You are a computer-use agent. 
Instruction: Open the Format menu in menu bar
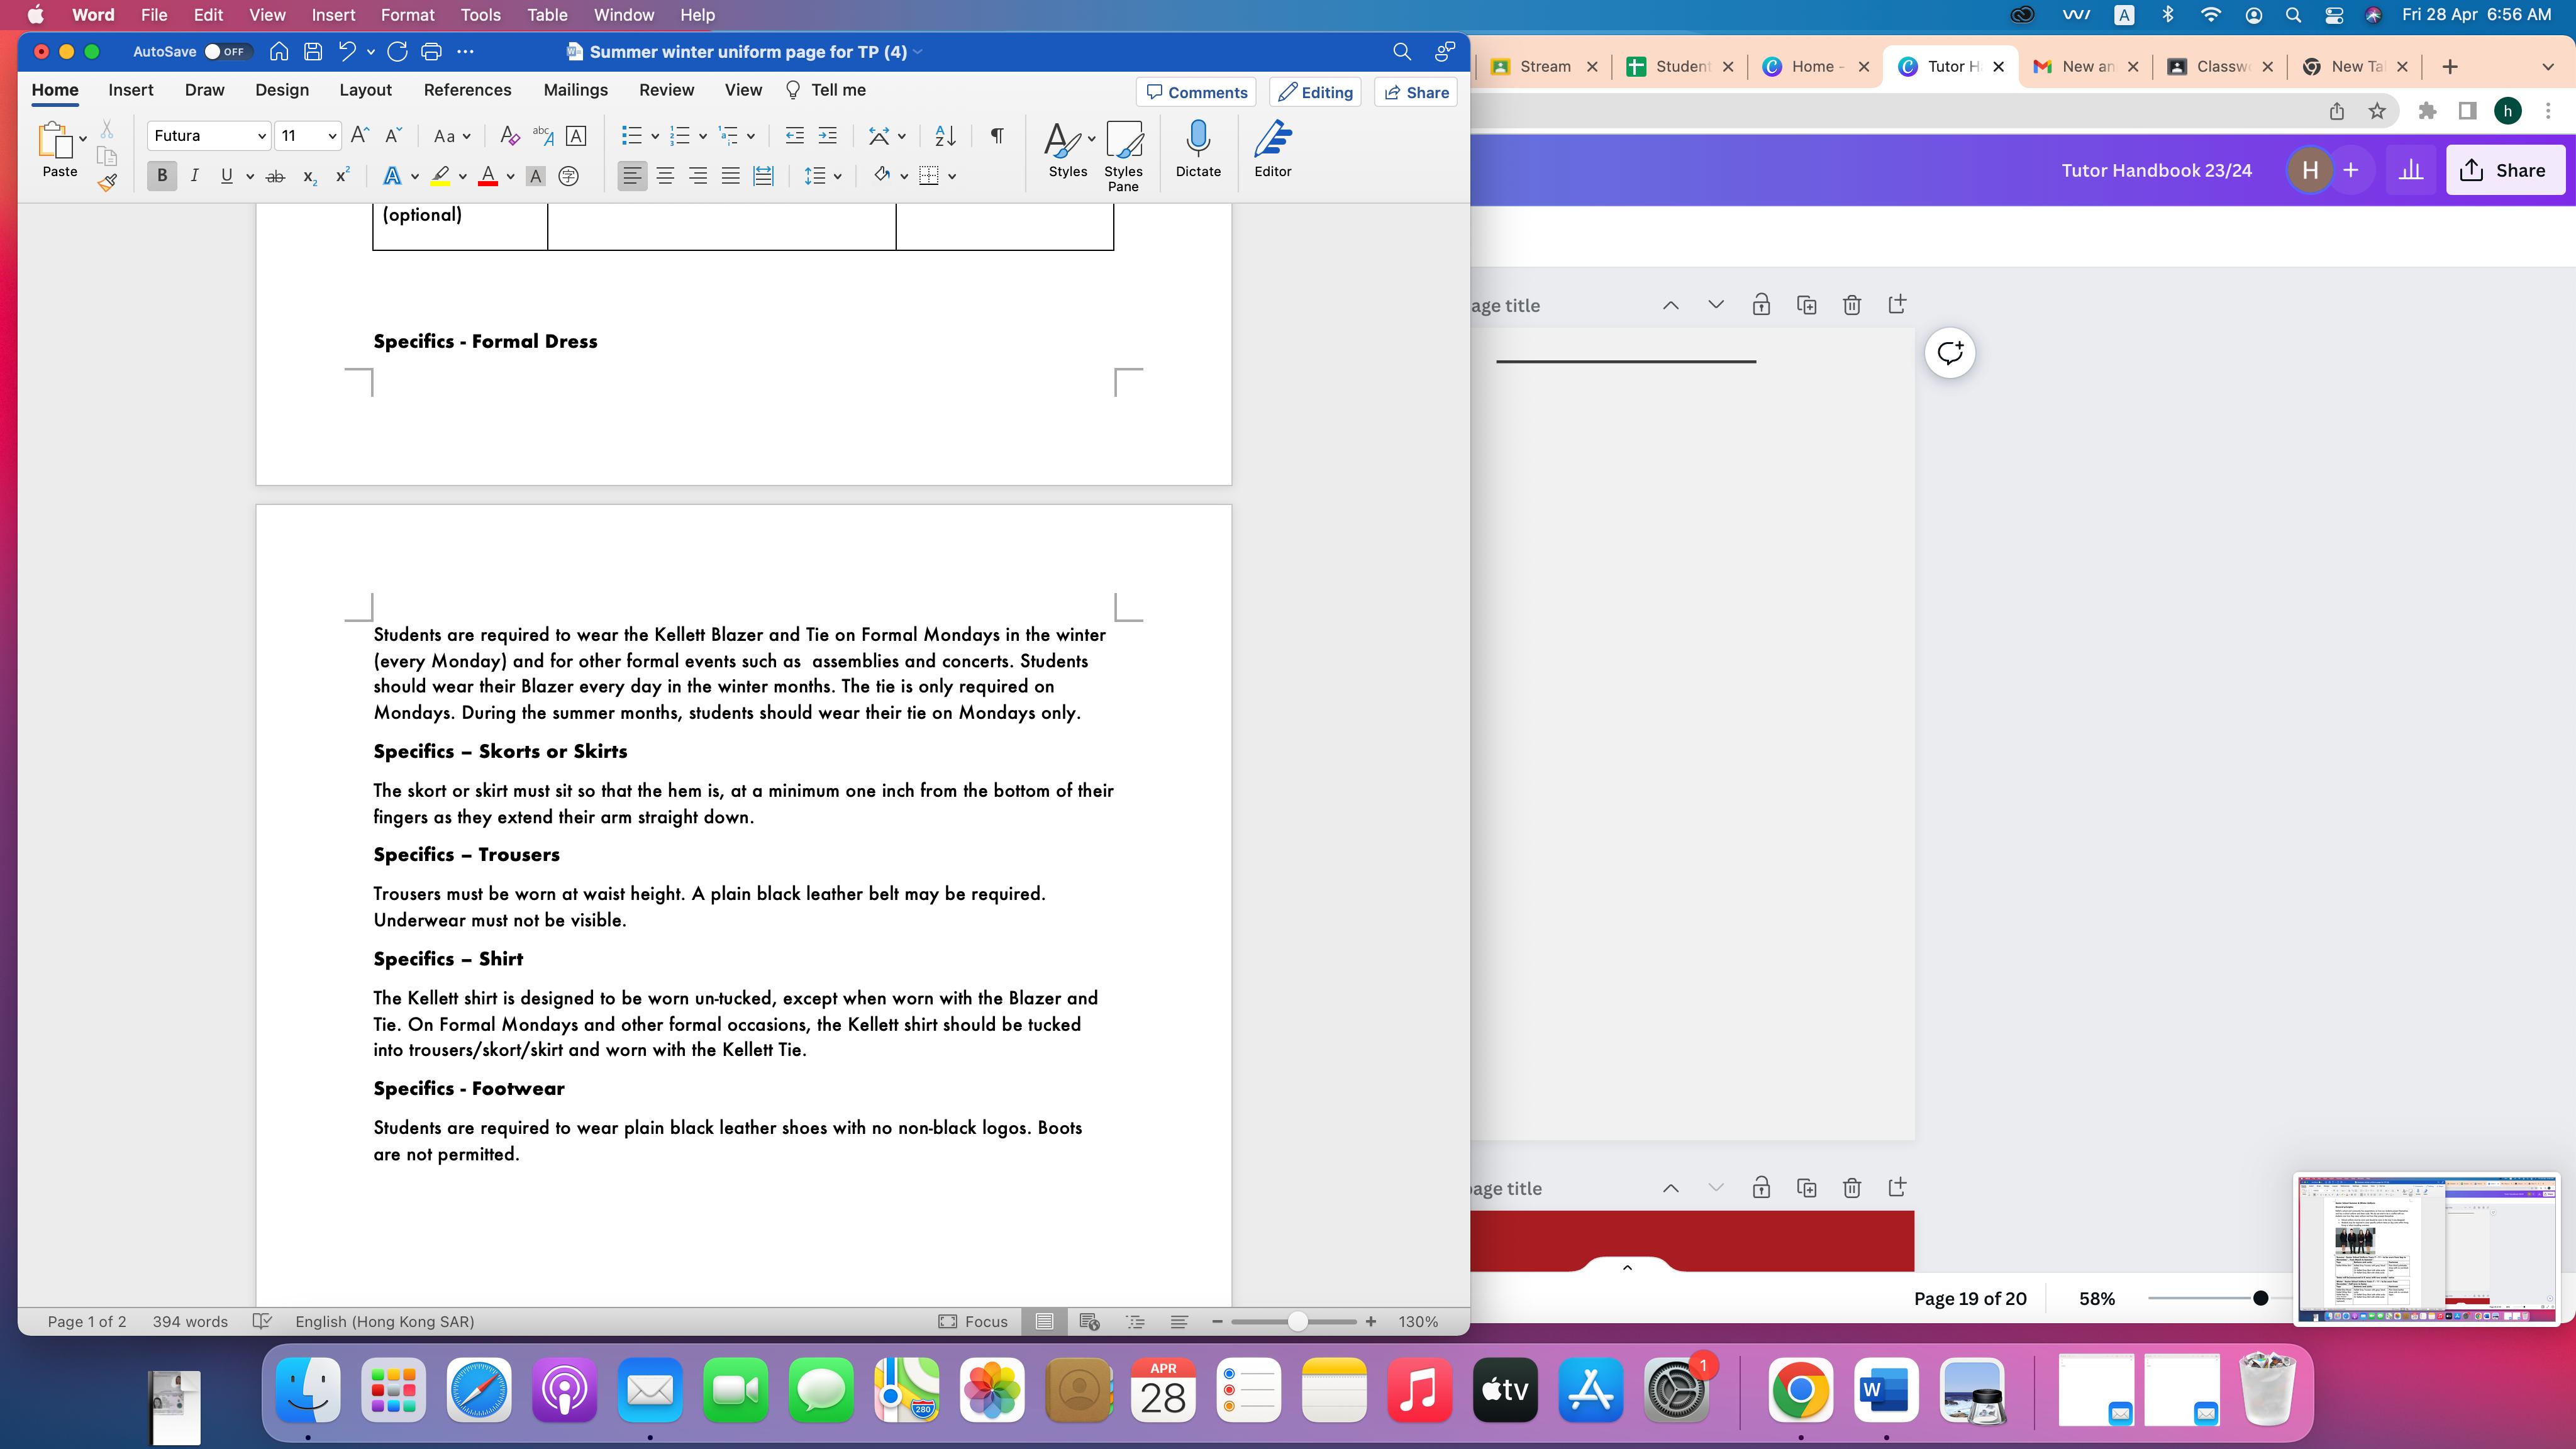tap(407, 15)
